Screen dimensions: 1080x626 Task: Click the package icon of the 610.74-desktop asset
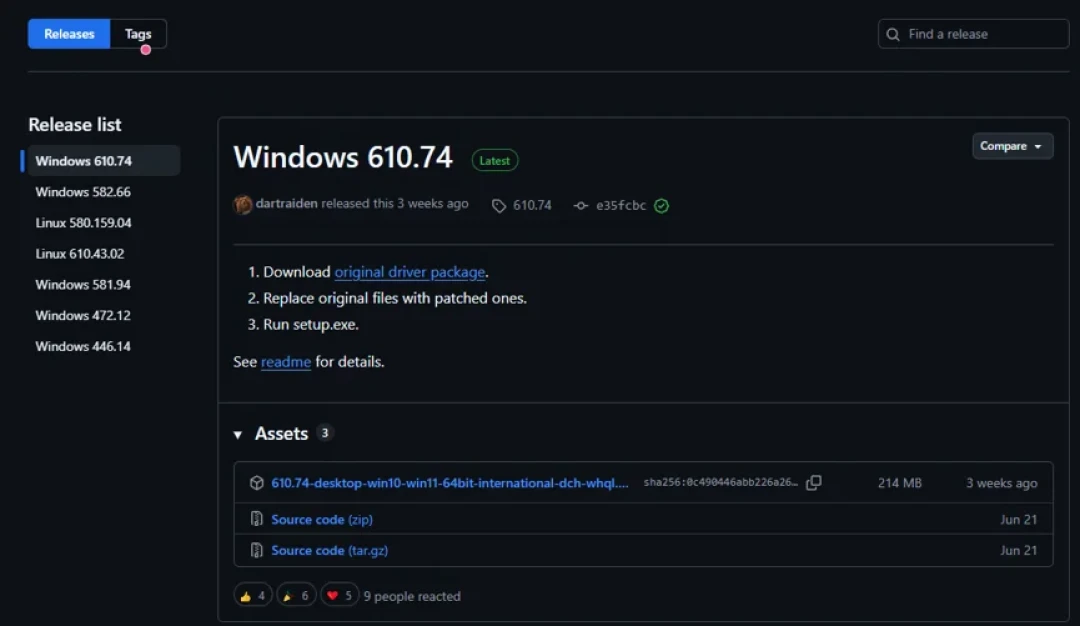[256, 483]
